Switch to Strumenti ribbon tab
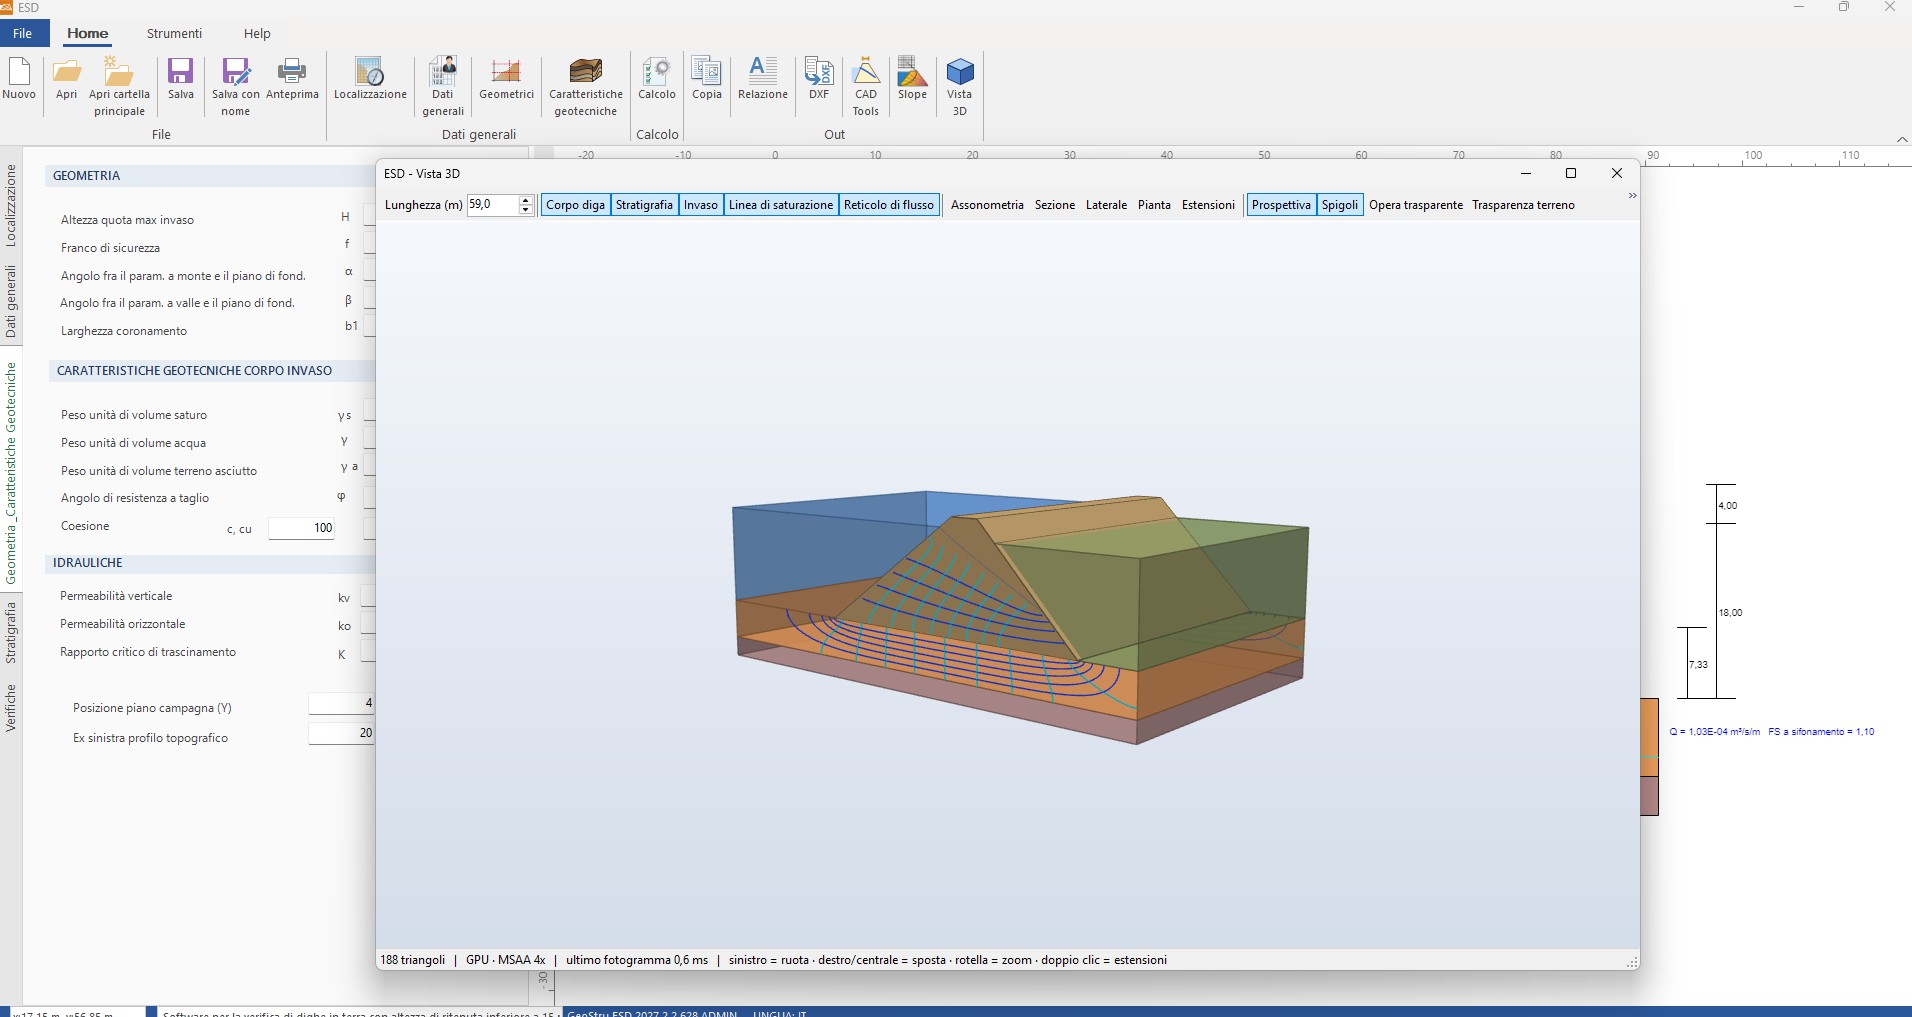This screenshot has width=1912, height=1017. click(174, 33)
